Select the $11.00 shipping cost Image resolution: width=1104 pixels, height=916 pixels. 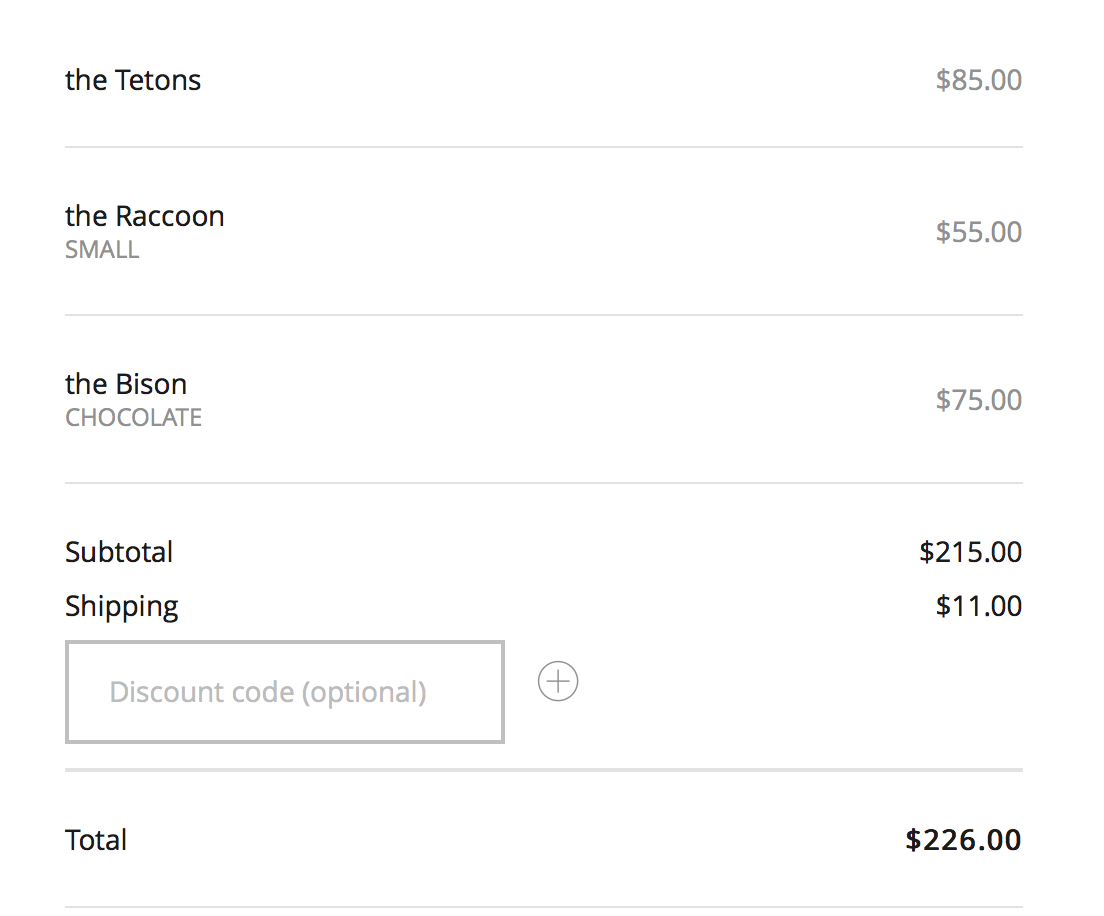(978, 606)
